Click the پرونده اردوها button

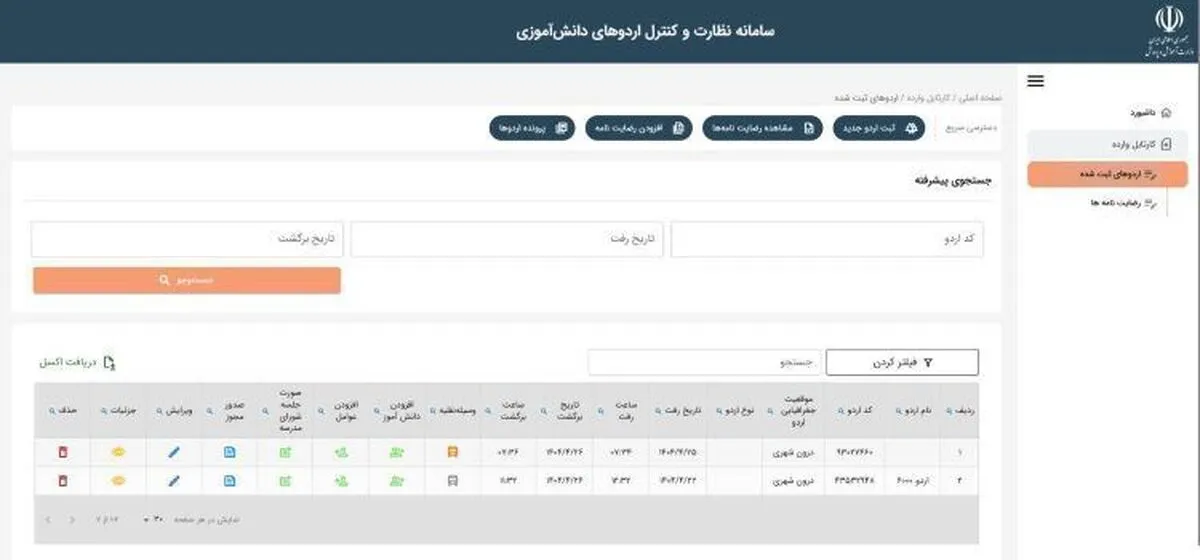pyautogui.click(x=532, y=128)
